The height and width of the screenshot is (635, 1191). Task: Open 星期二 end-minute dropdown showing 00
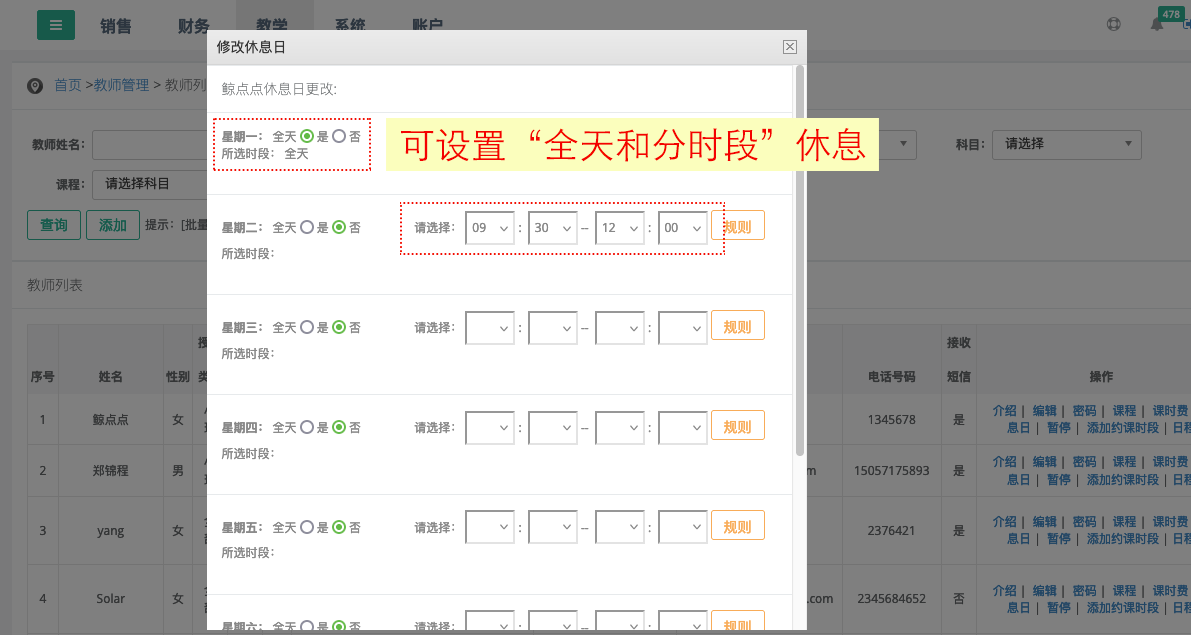(x=682, y=228)
